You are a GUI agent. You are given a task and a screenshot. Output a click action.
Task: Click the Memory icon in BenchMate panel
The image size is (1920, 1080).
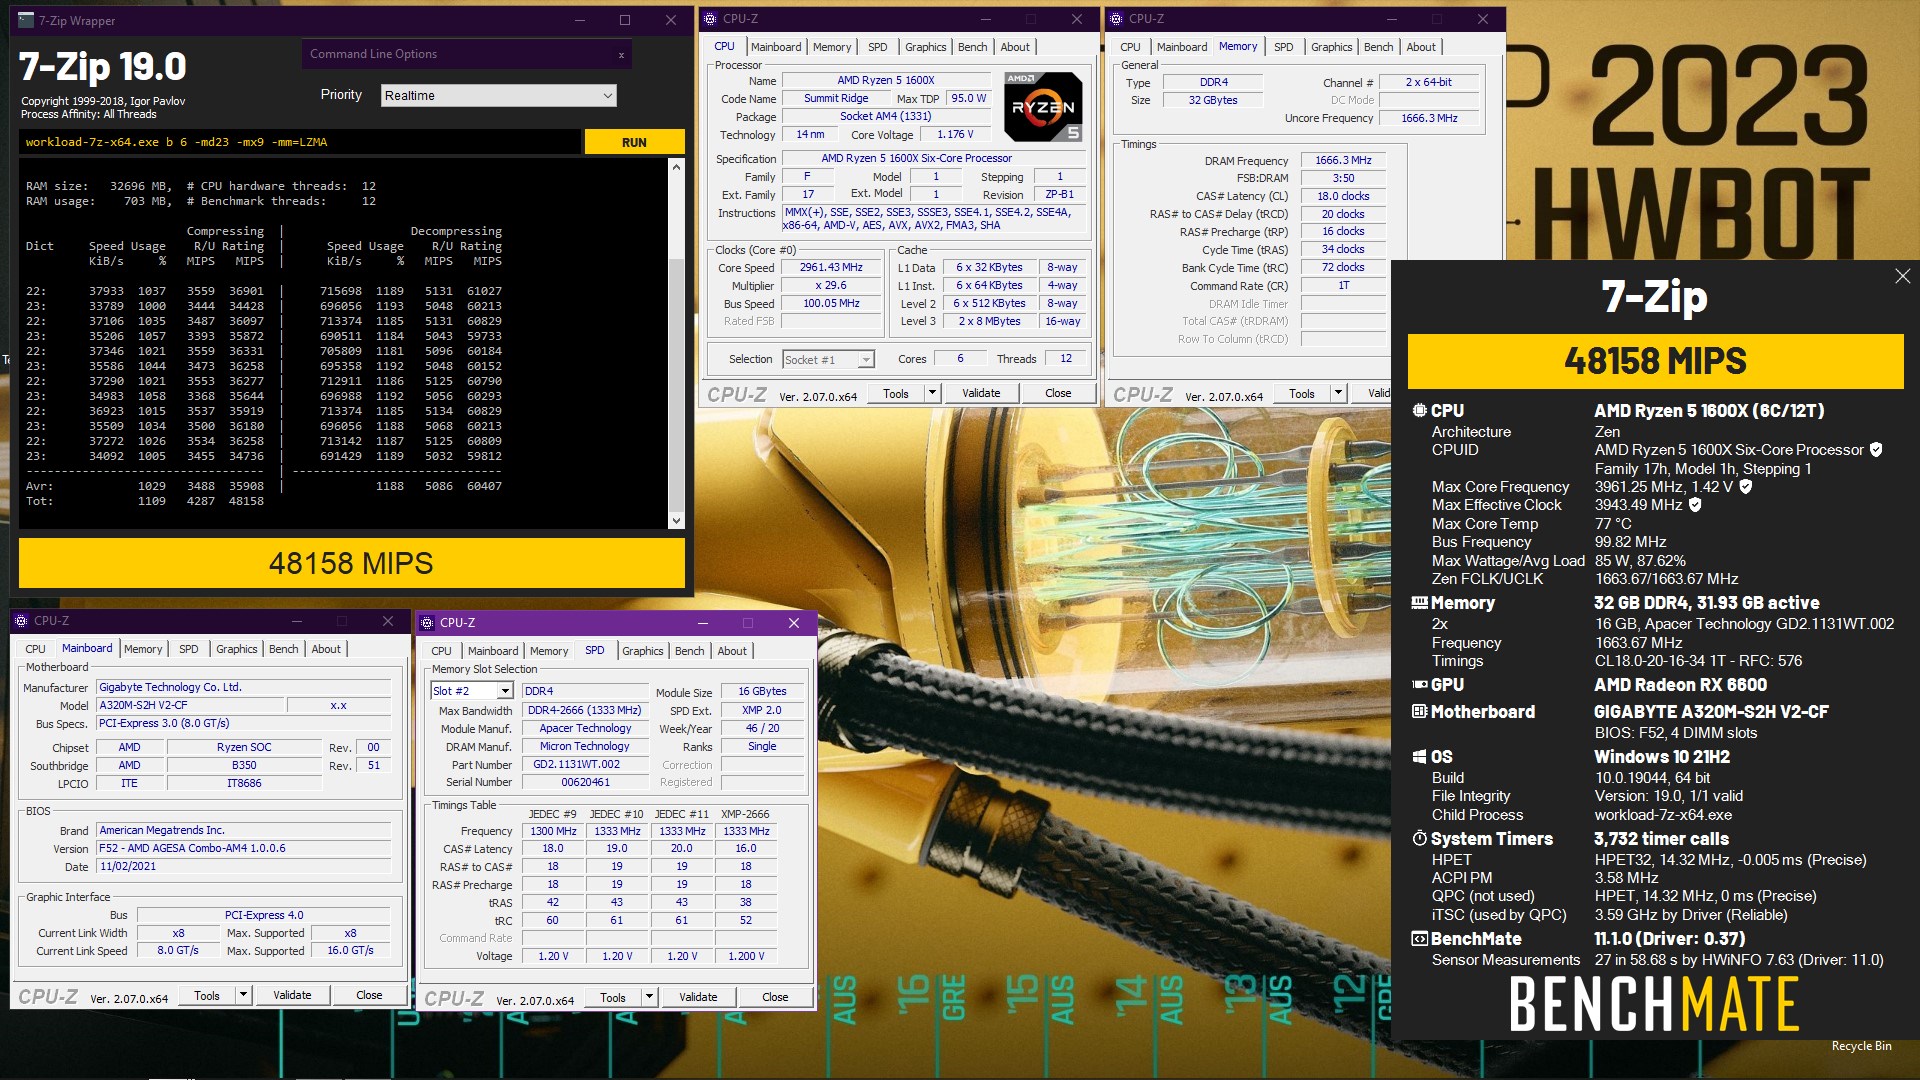[1419, 603]
